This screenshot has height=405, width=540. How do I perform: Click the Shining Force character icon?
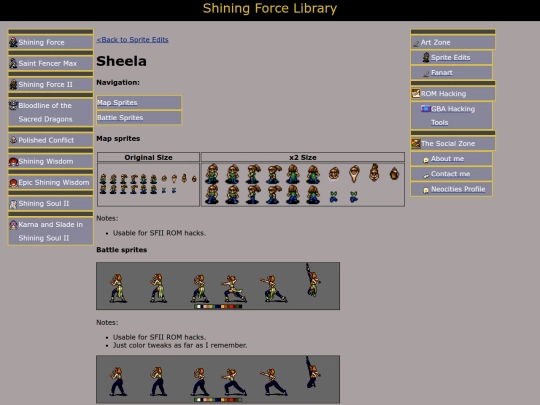(13, 42)
